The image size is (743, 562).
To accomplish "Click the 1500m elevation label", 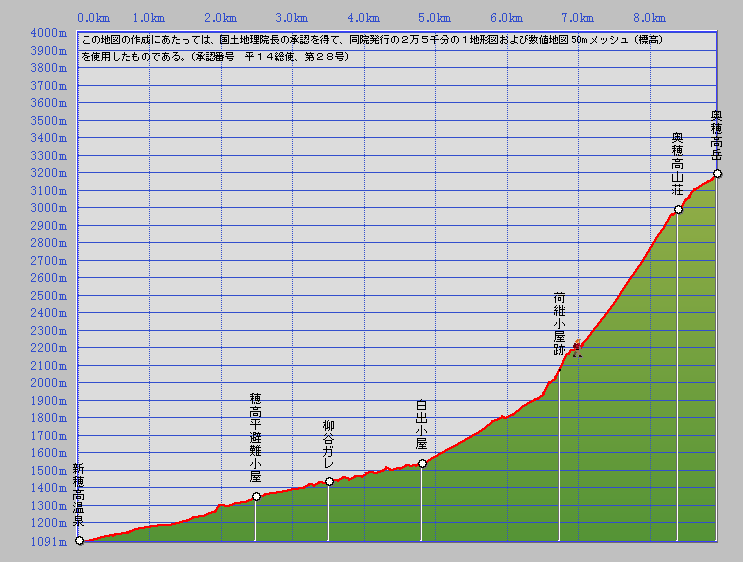I will (x=49, y=471).
